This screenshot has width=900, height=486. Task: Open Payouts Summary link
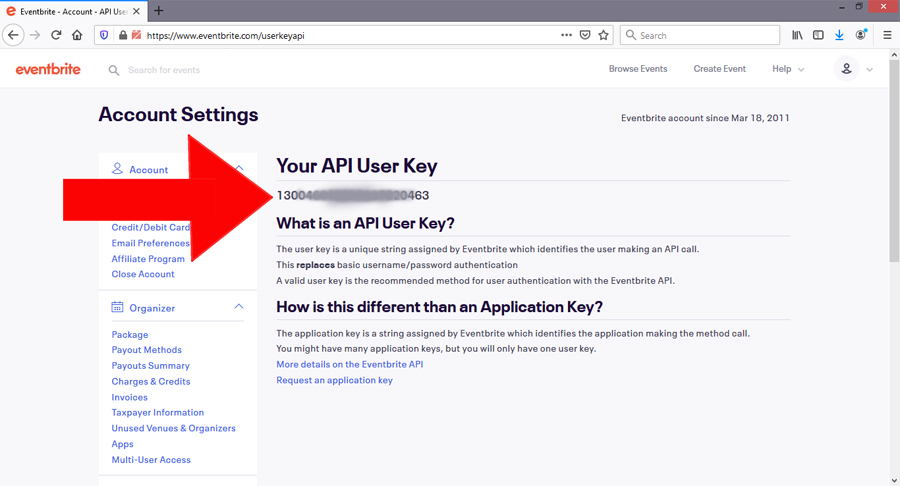150,366
